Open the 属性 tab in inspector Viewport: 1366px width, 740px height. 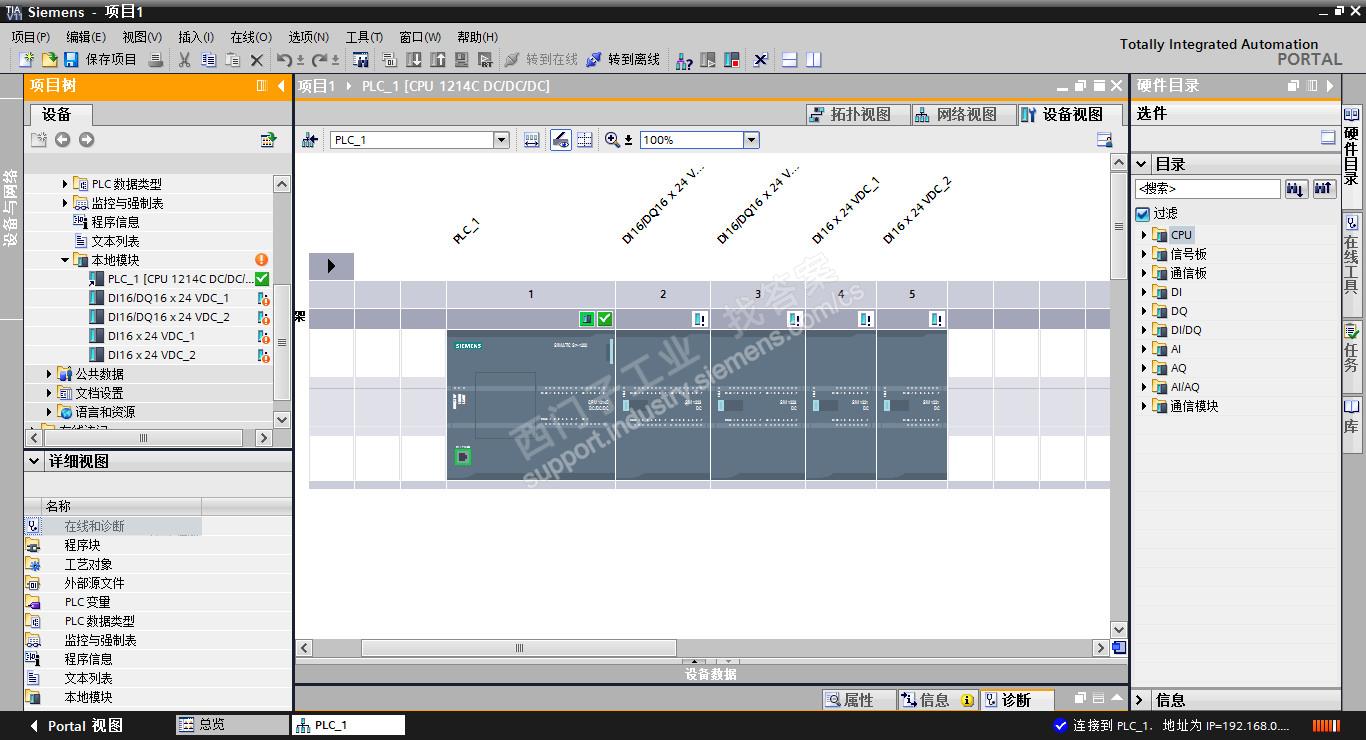[857, 700]
